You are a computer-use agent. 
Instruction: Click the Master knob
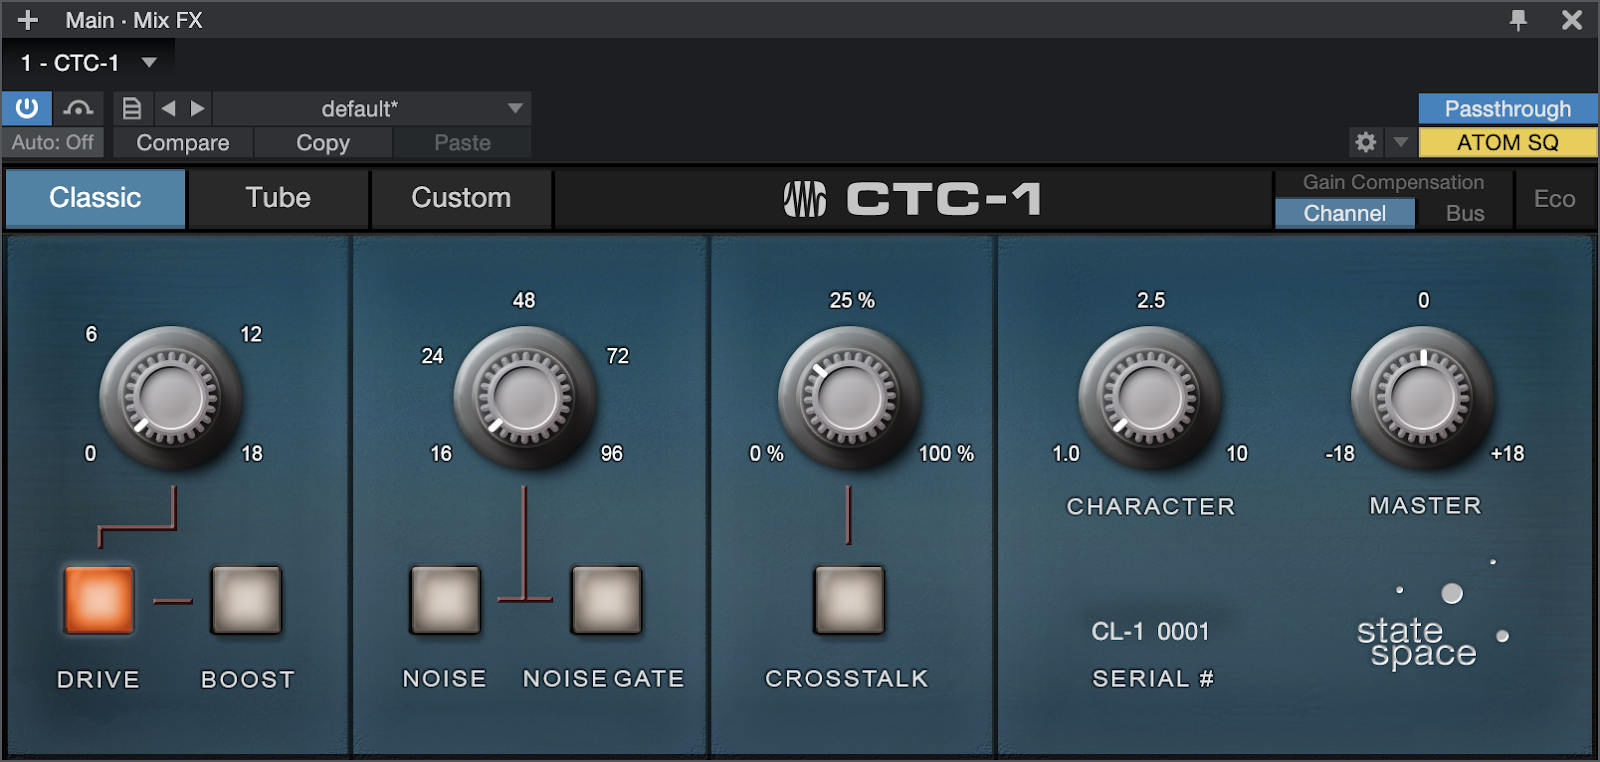(x=1423, y=398)
